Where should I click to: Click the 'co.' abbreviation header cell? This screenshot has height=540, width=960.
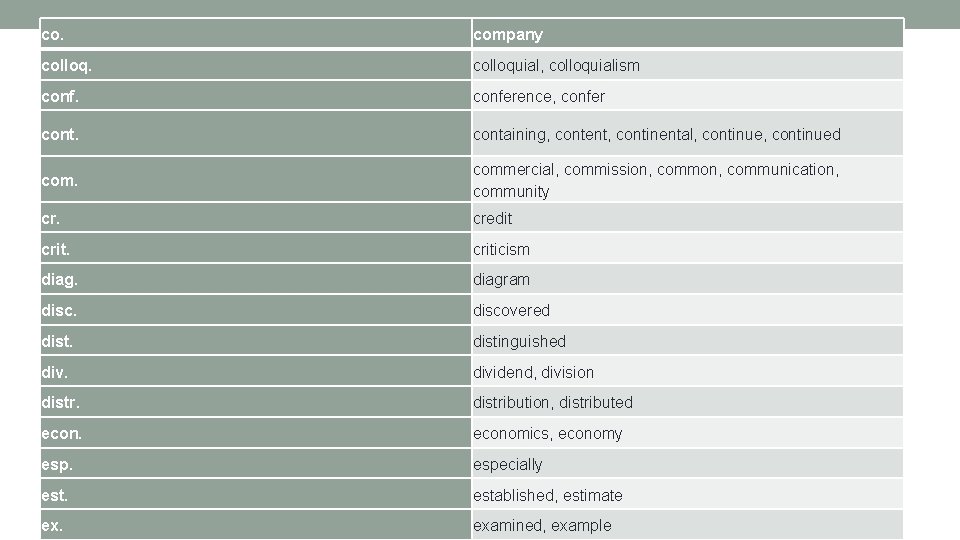255,34
